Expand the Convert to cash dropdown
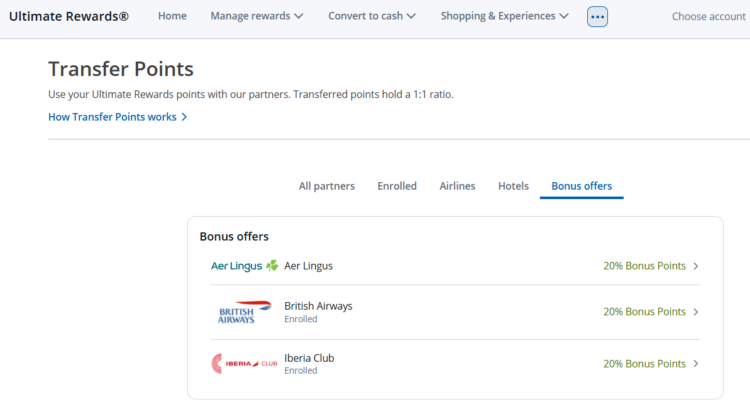The image size is (750, 412). click(x=372, y=16)
